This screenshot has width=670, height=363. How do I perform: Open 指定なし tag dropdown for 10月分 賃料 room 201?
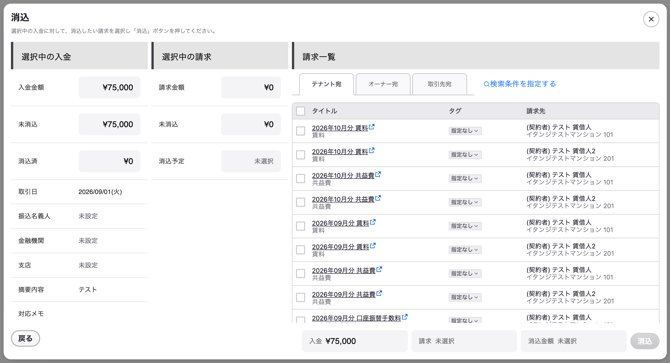465,155
